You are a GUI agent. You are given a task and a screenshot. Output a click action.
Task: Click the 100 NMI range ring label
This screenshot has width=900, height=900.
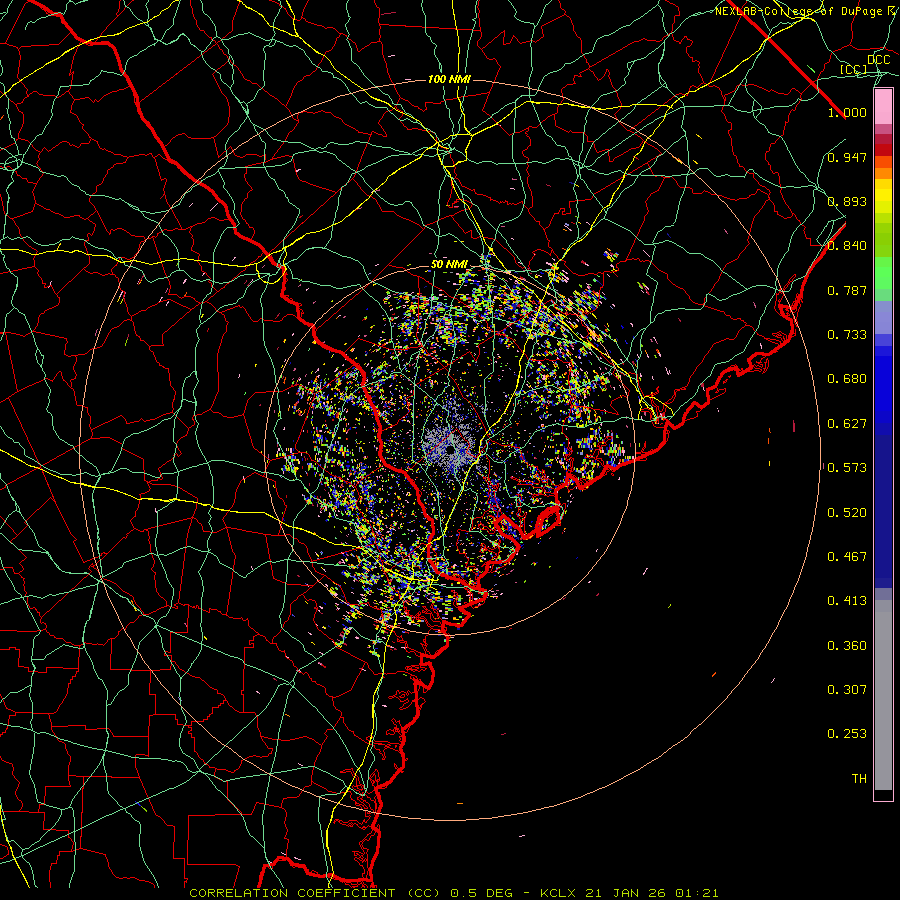tap(449, 79)
